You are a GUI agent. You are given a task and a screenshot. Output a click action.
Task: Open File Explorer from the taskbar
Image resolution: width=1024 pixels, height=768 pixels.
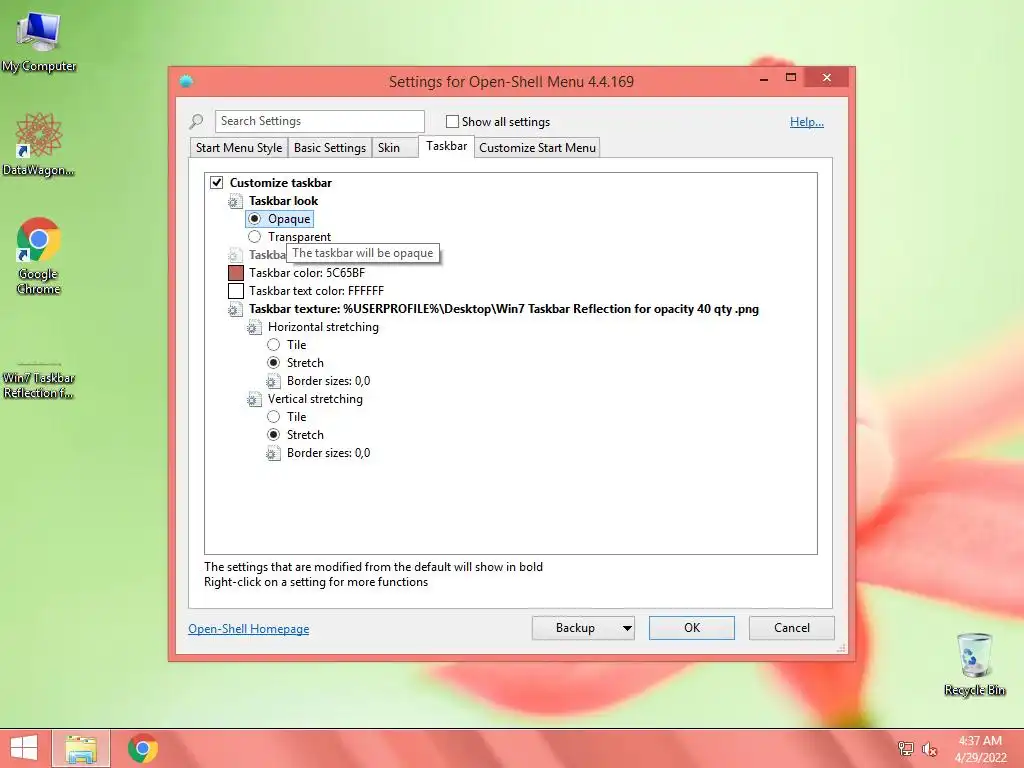(x=81, y=749)
